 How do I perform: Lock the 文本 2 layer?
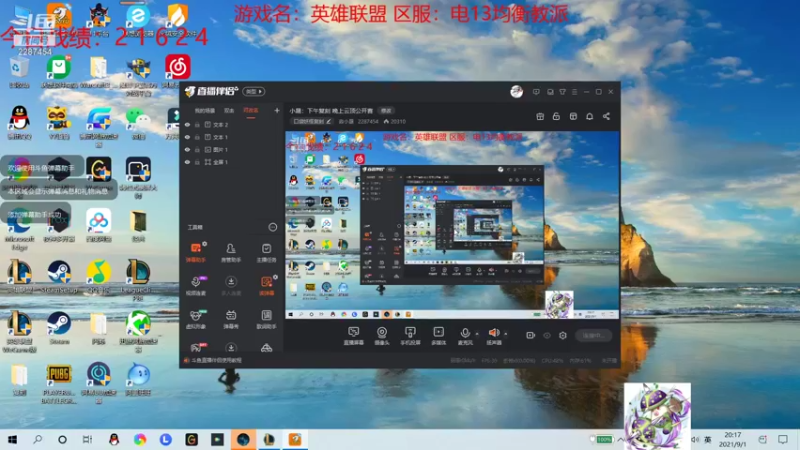point(197,124)
